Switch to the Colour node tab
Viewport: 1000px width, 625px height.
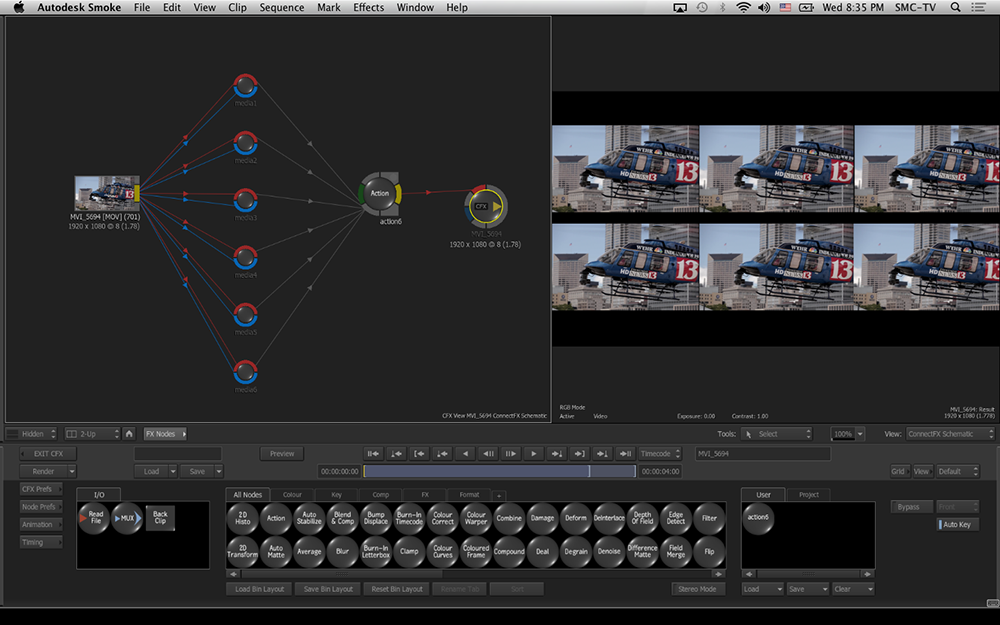point(292,494)
